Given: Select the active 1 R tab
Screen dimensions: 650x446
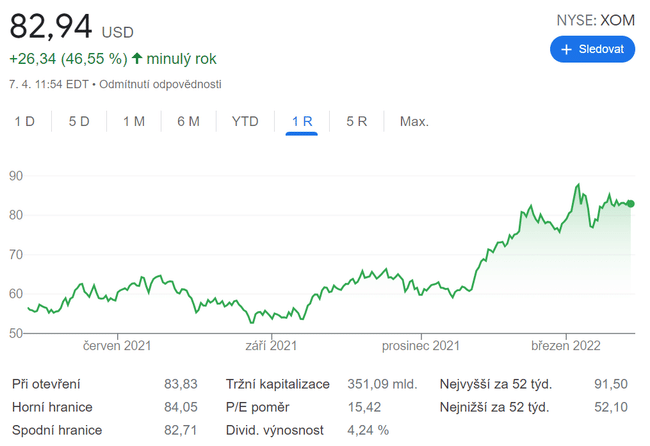Looking at the screenshot, I should click(302, 121).
